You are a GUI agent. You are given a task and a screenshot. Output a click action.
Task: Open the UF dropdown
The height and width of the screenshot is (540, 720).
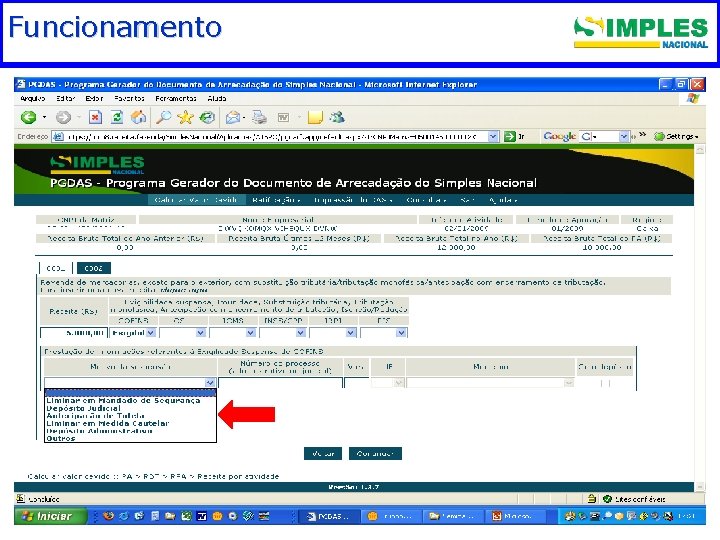[x=398, y=382]
